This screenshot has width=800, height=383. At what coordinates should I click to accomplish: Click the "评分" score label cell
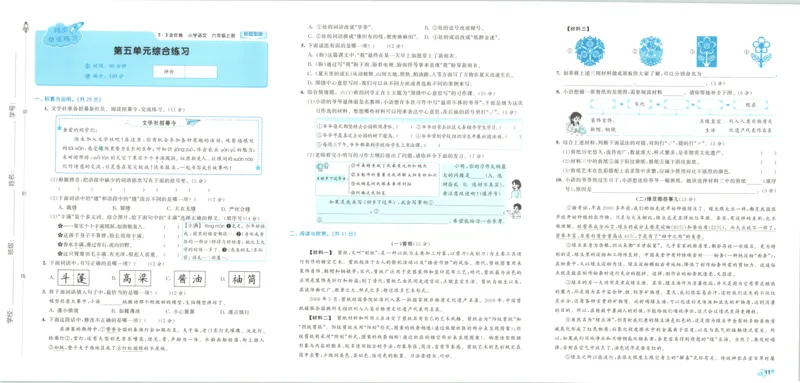[169, 72]
